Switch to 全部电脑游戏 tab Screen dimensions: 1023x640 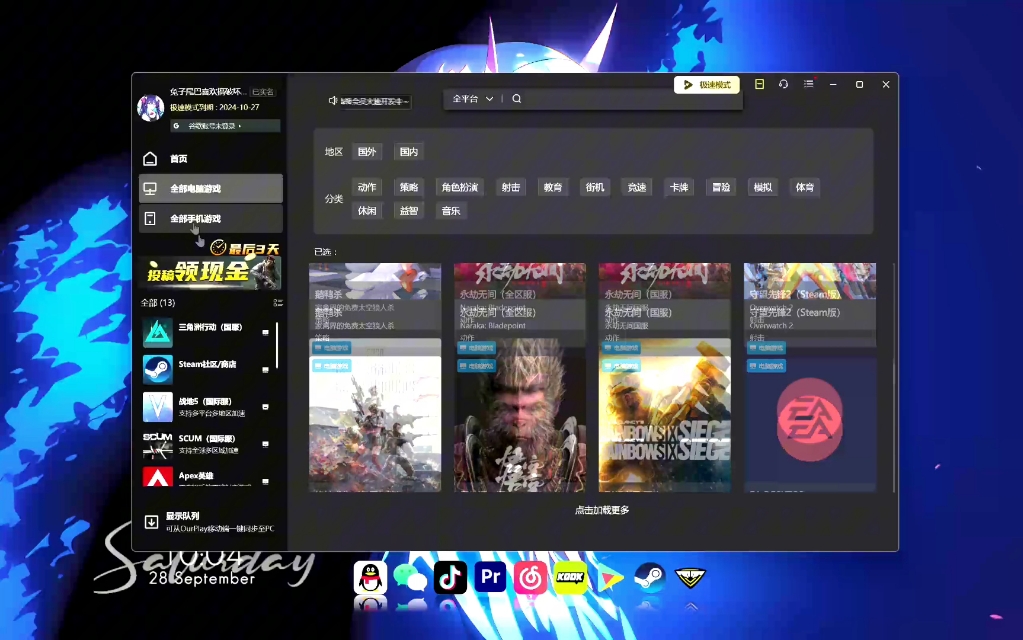click(x=211, y=189)
